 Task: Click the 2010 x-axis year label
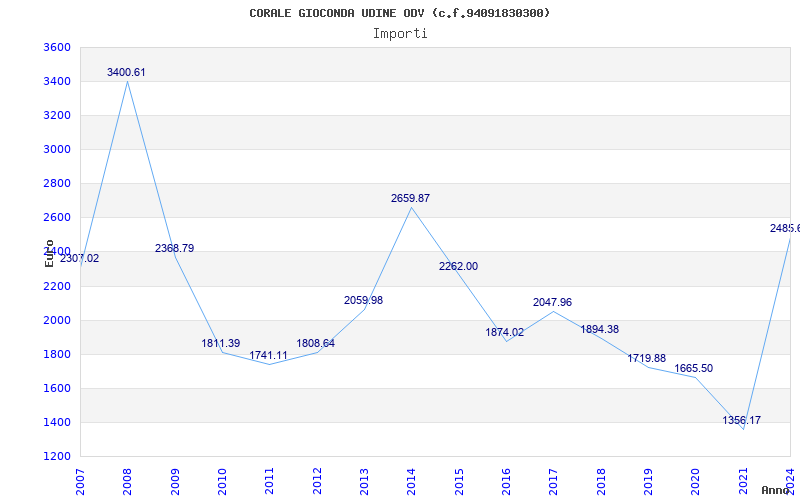(222, 482)
